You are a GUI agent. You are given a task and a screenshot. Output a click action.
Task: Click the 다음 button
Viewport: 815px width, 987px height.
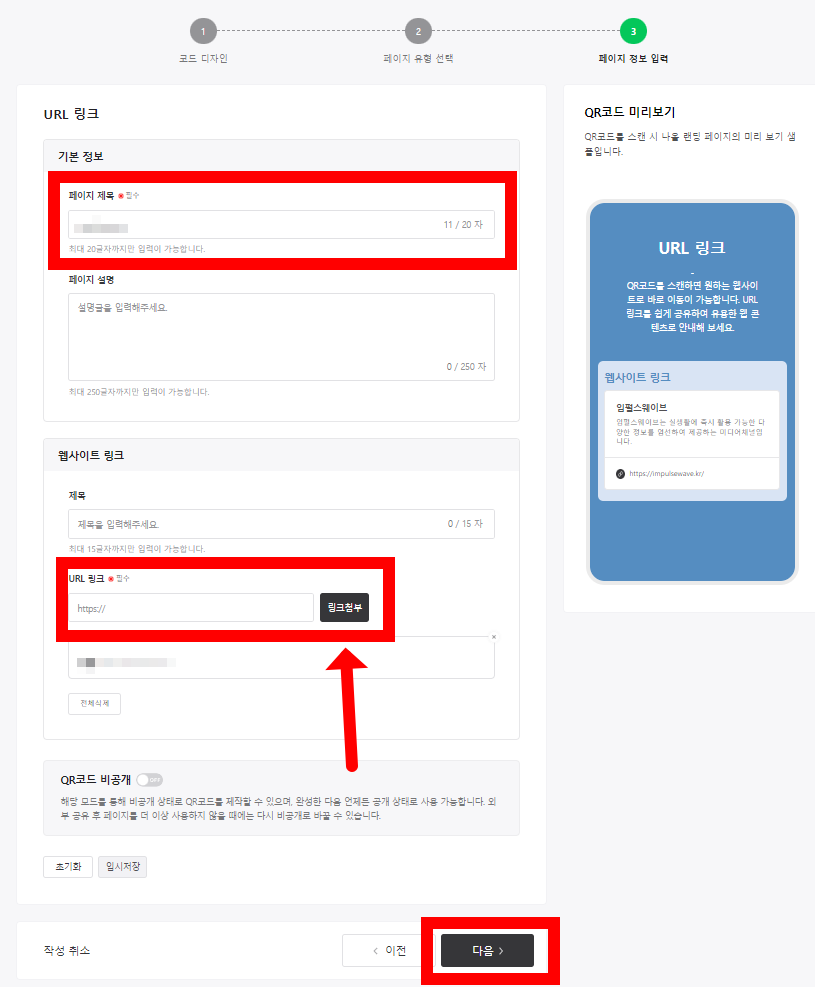click(487, 950)
